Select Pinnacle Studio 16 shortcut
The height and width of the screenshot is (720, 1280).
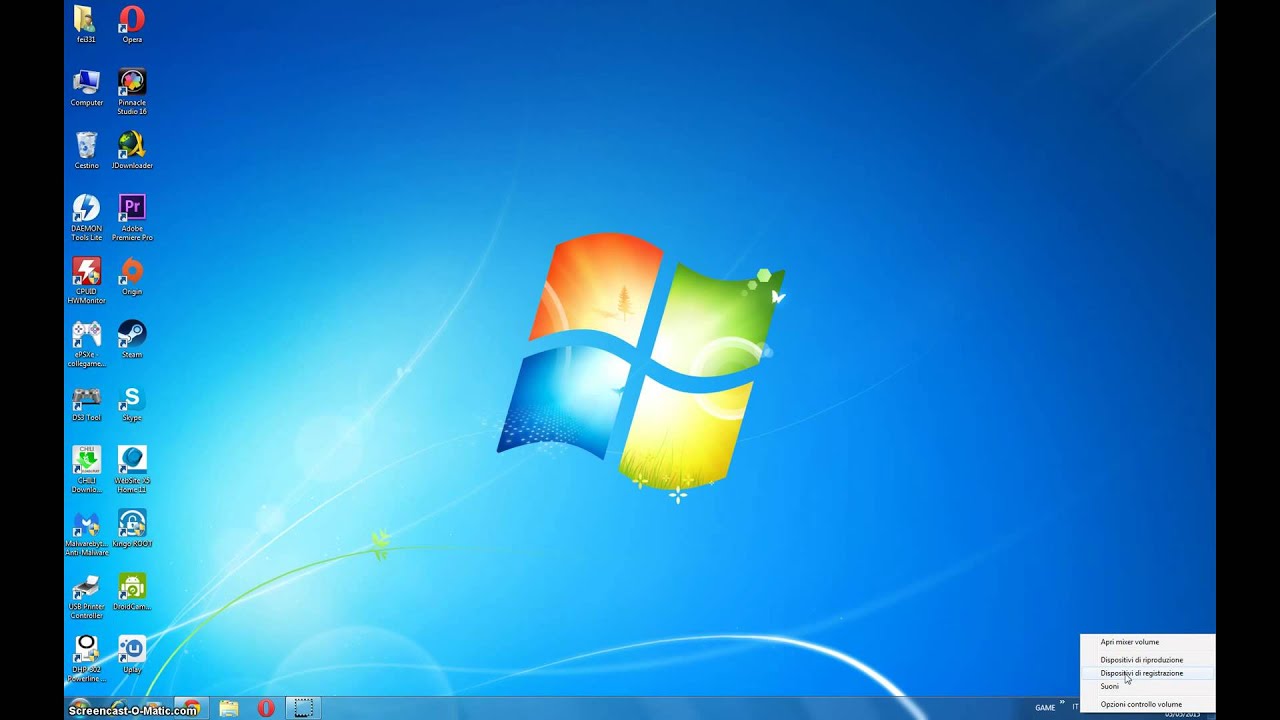[132, 92]
